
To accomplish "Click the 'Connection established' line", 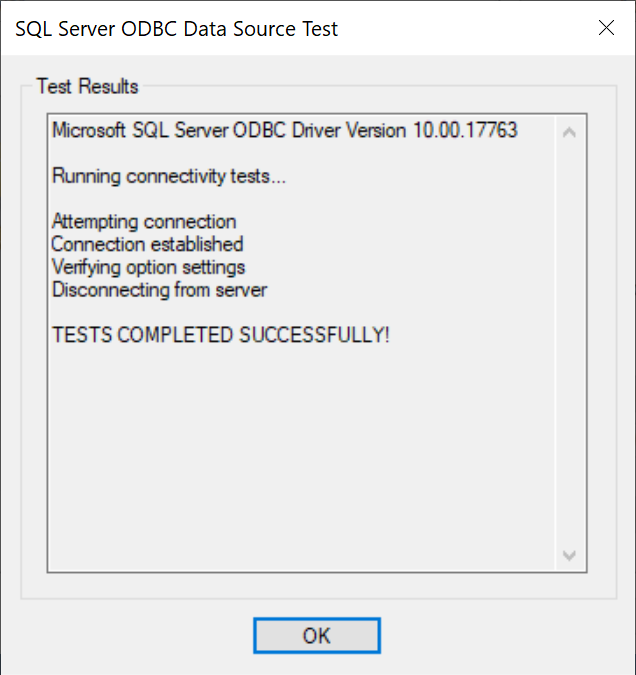I will pyautogui.click(x=147, y=244).
